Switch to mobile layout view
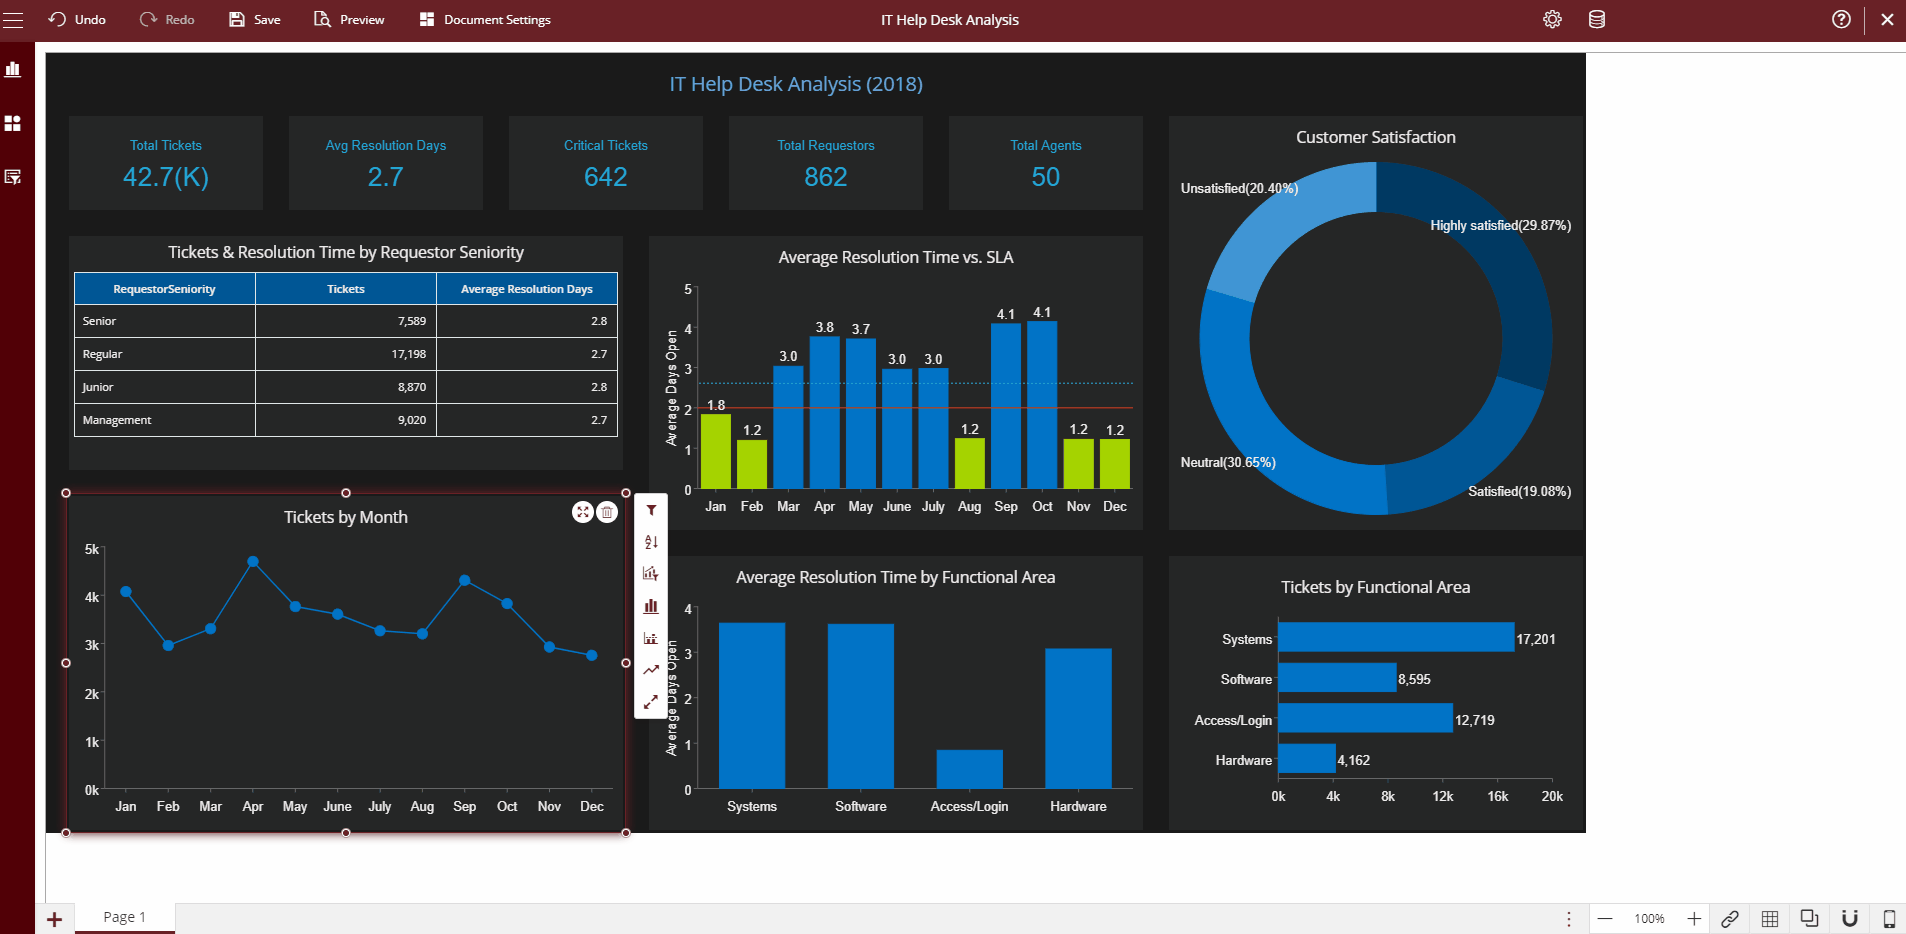The width and height of the screenshot is (1906, 934). pyautogui.click(x=1888, y=918)
